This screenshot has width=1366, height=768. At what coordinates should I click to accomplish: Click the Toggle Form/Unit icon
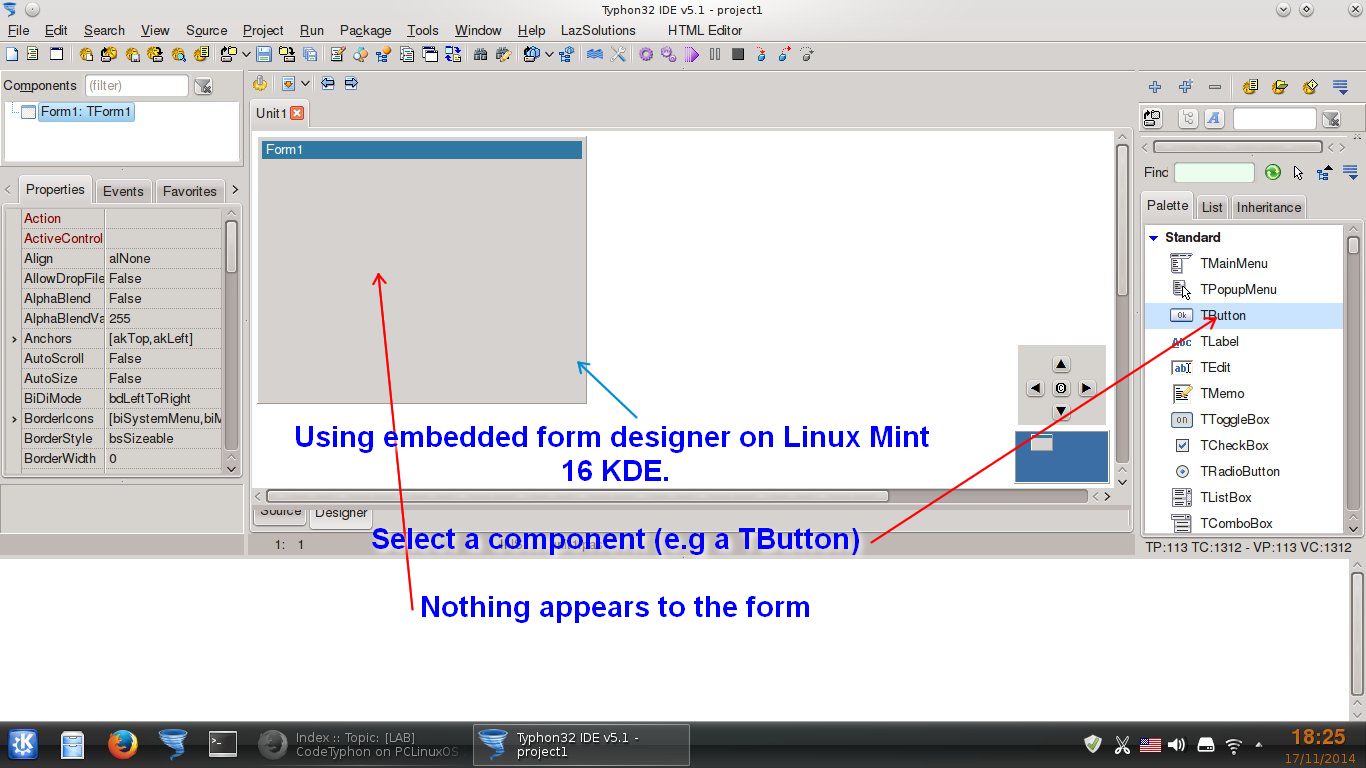point(453,54)
